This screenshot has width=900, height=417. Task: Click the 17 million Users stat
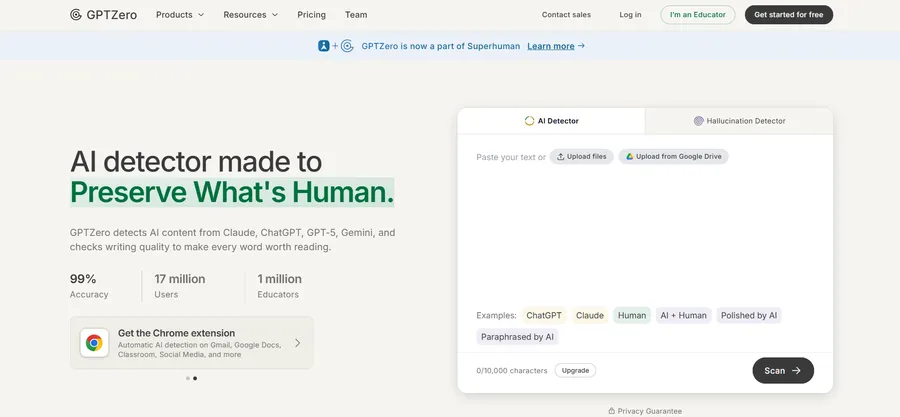pos(180,286)
